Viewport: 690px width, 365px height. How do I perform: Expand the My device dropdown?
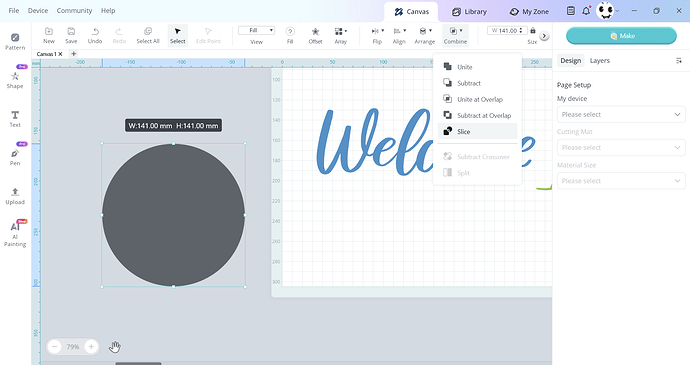621,114
